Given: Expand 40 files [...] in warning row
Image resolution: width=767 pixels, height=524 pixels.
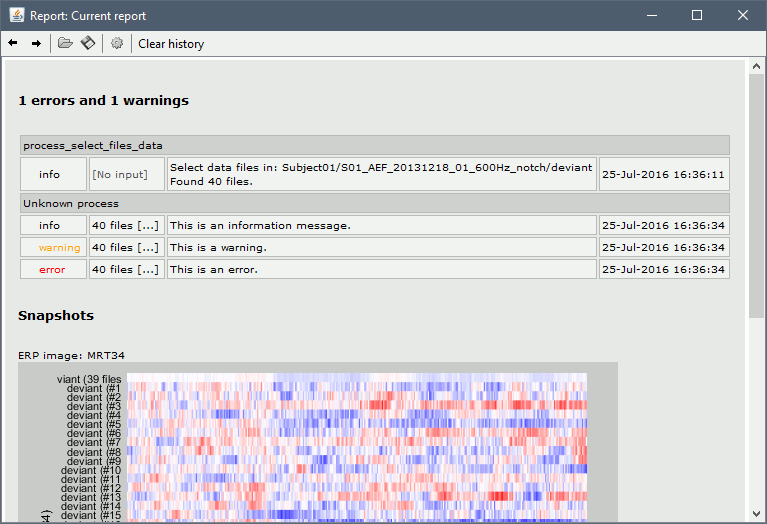Looking at the screenshot, I should [x=126, y=247].
